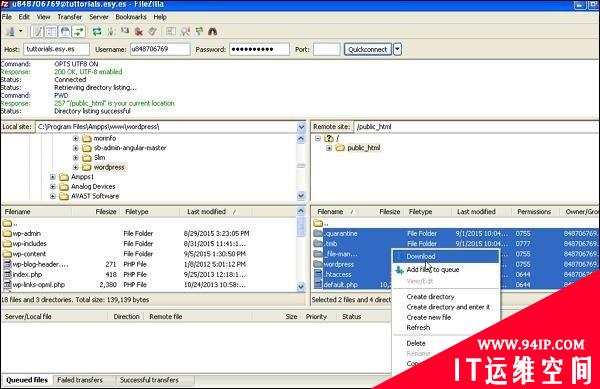The height and width of the screenshot is (389, 600).
Task: Toggle synchronized browsing icon
Action: [x=199, y=31]
